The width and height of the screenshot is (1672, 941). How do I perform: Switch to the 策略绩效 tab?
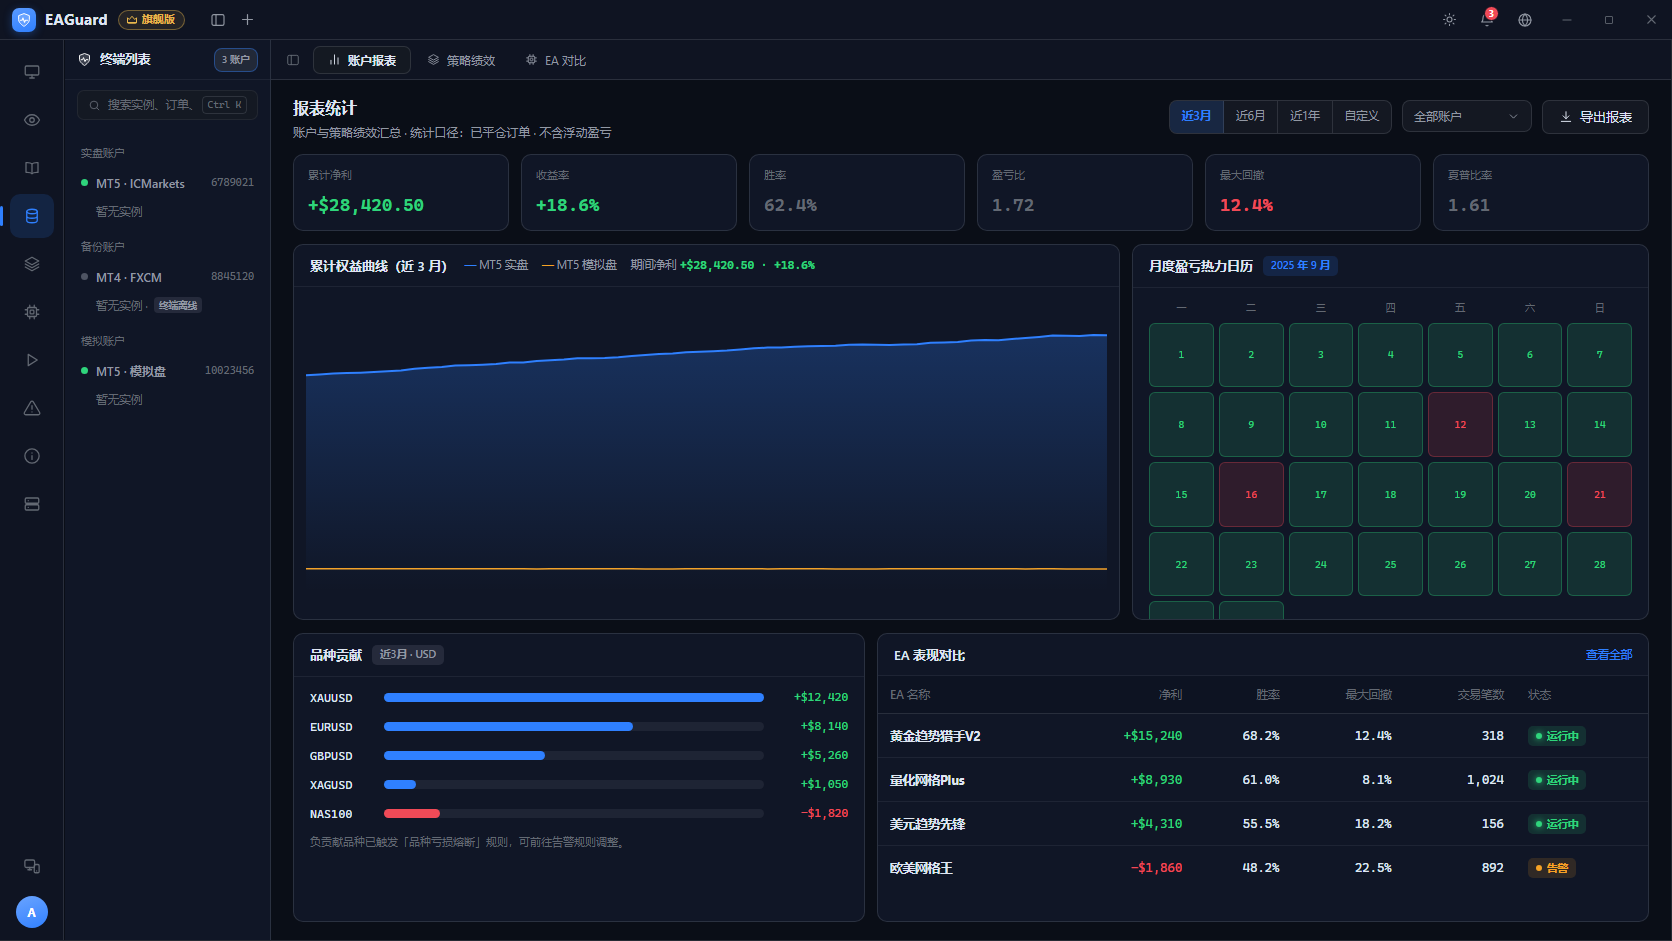click(462, 61)
